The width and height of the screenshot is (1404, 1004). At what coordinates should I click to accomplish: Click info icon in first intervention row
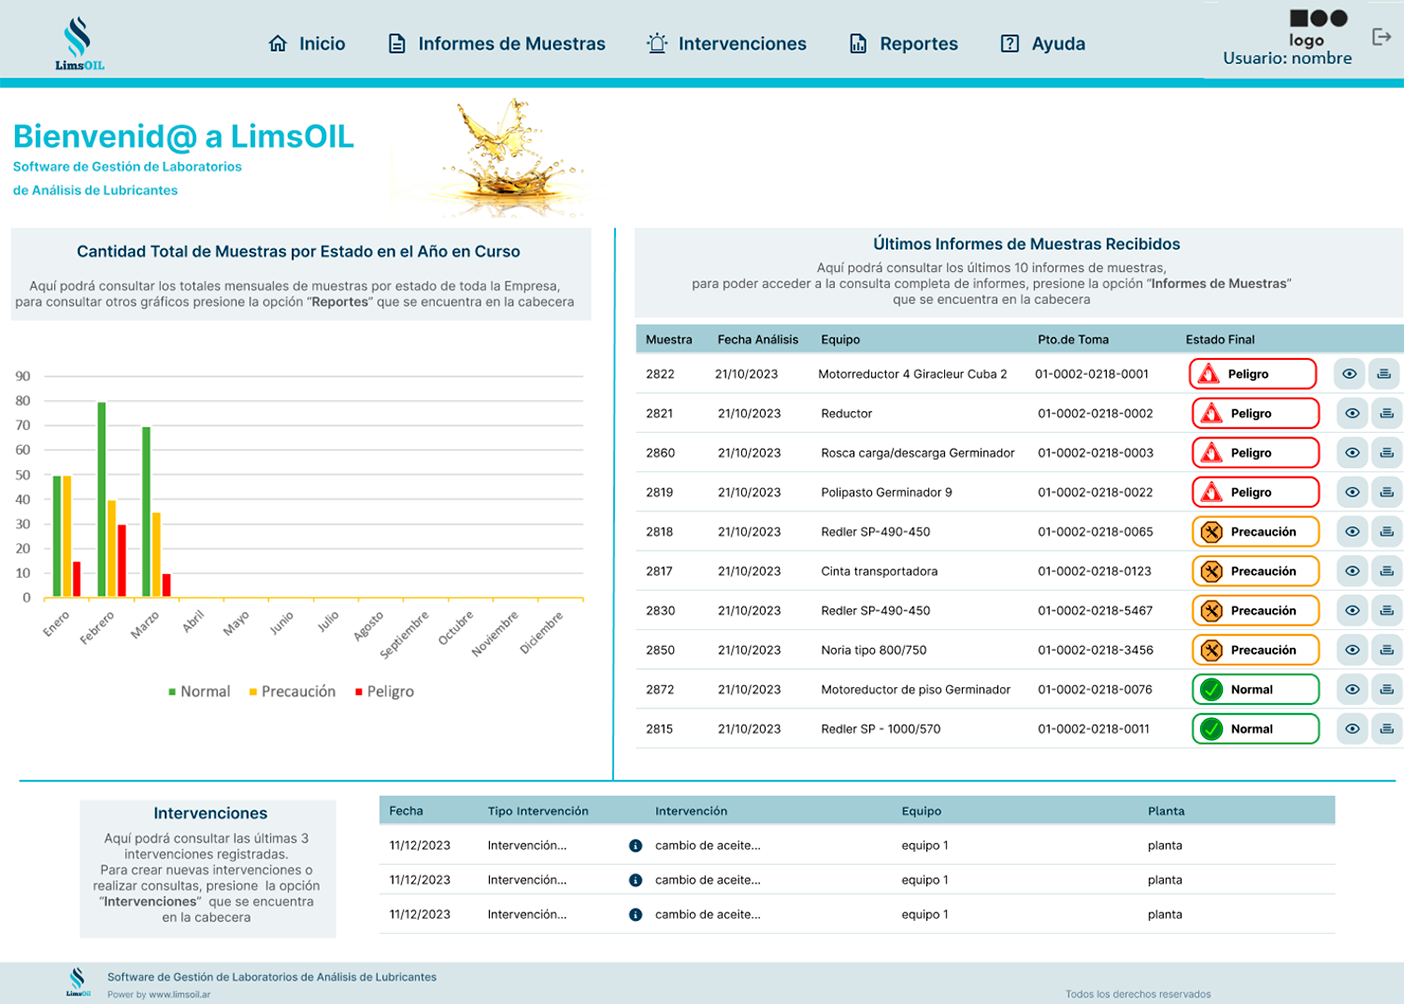(x=635, y=846)
